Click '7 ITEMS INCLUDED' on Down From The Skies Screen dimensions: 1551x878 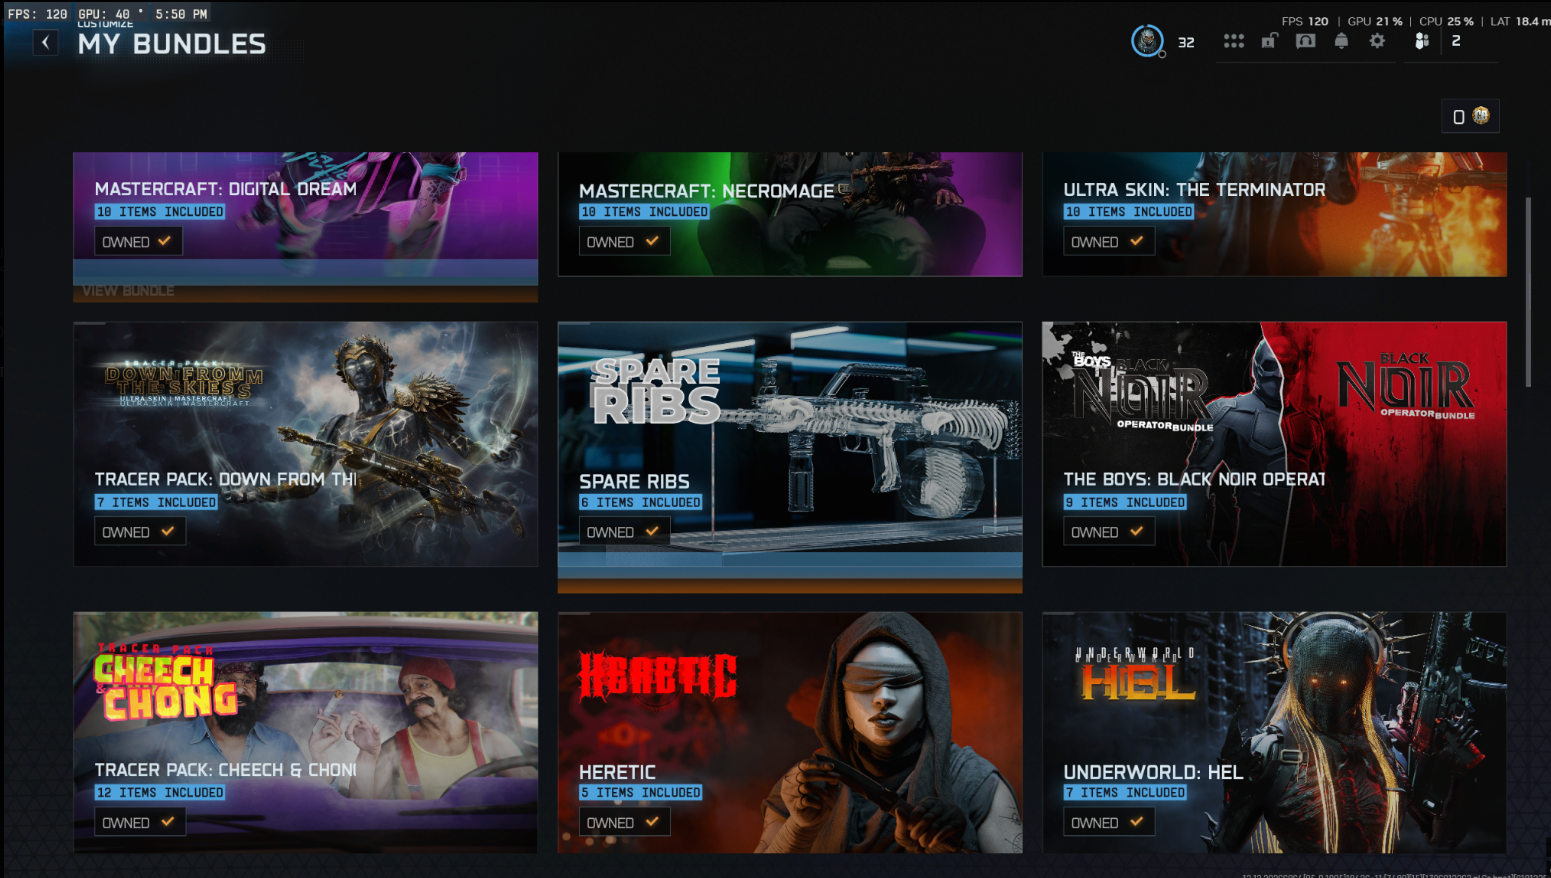156,502
